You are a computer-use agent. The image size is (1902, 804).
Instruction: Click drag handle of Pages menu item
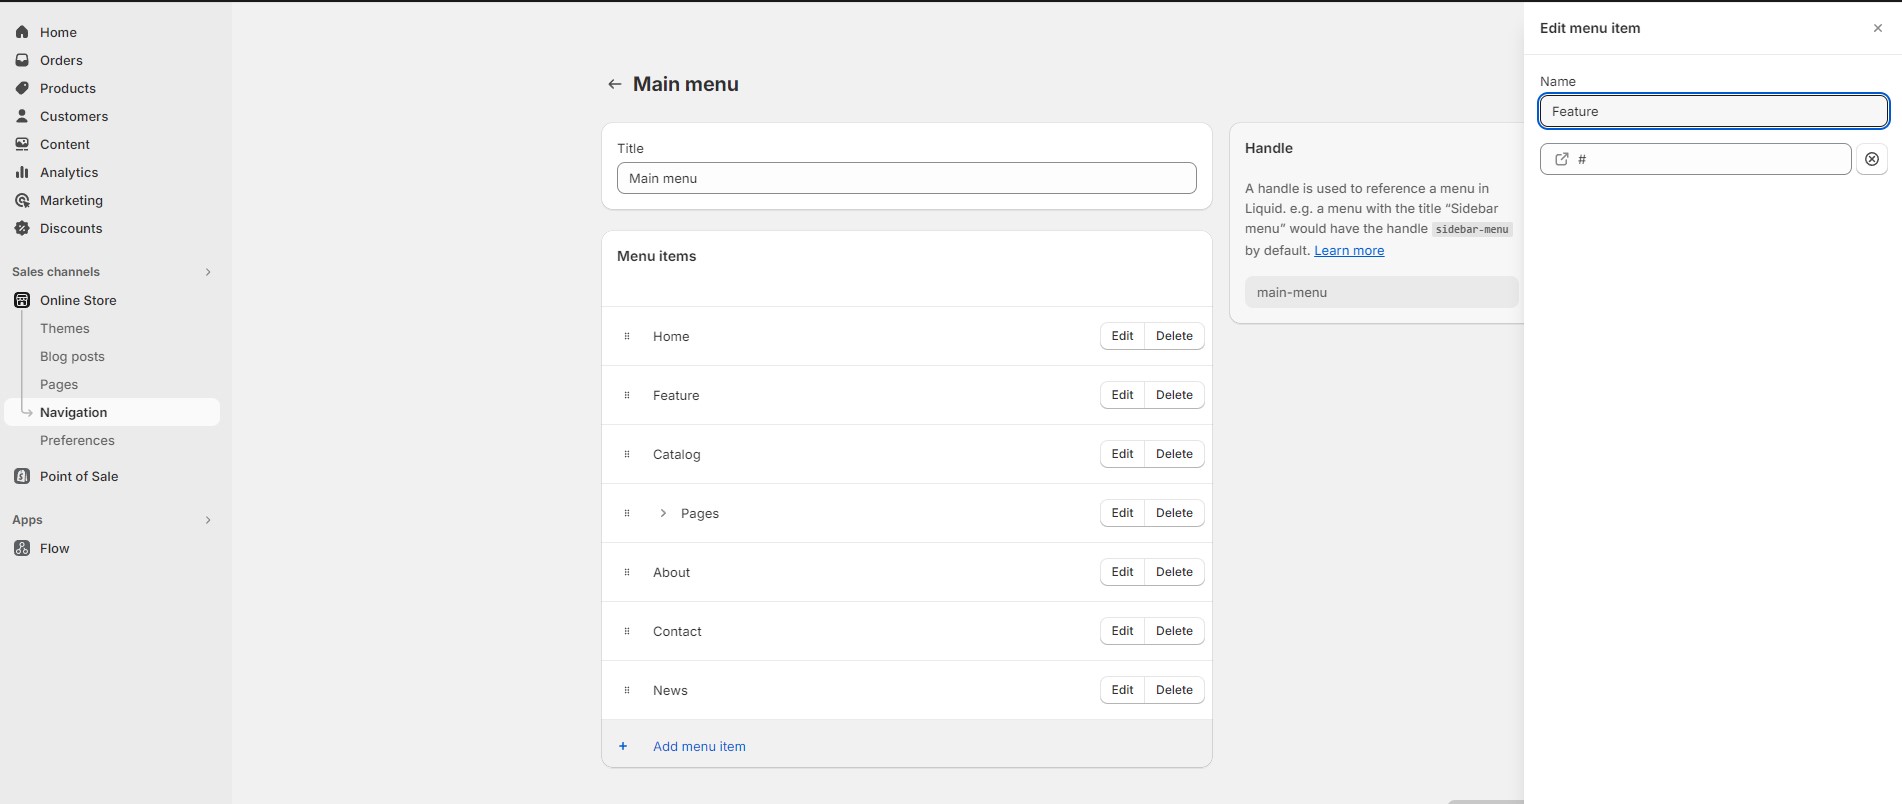[x=627, y=513]
